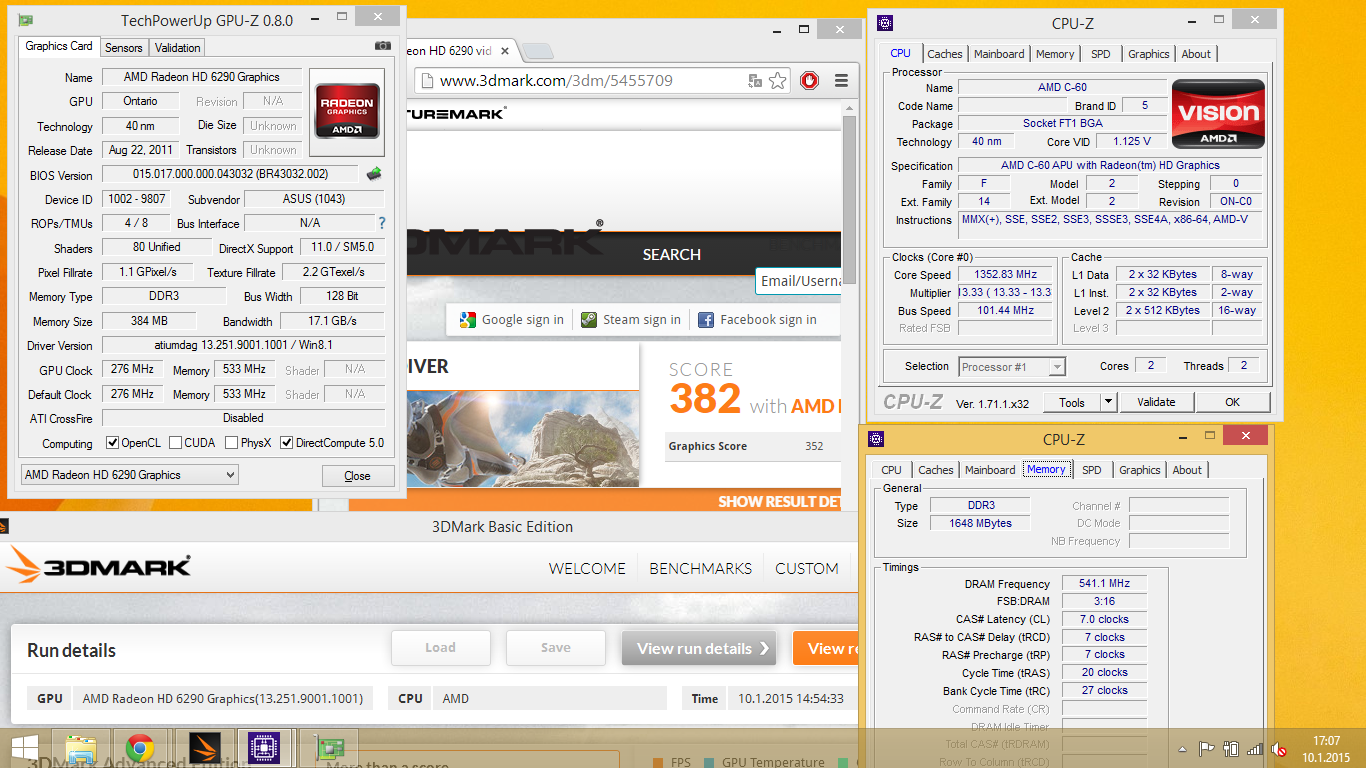Close the Radeon HD 6290 Chrome tab
The image size is (1366, 768).
506,51
